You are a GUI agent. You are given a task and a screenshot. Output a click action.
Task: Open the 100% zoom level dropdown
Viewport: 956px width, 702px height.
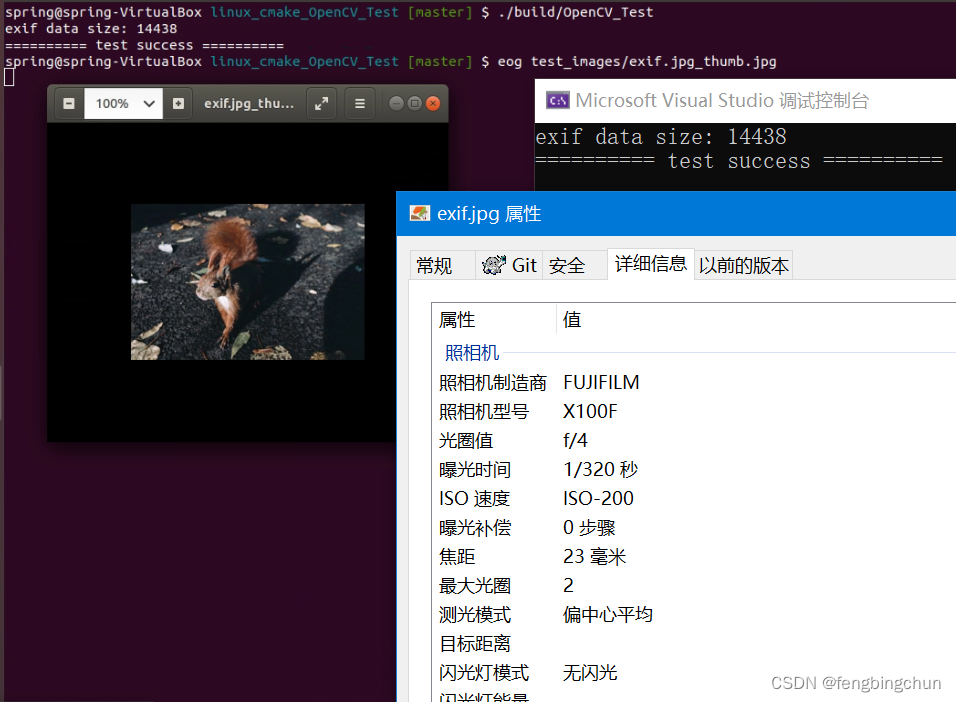[x=123, y=103]
